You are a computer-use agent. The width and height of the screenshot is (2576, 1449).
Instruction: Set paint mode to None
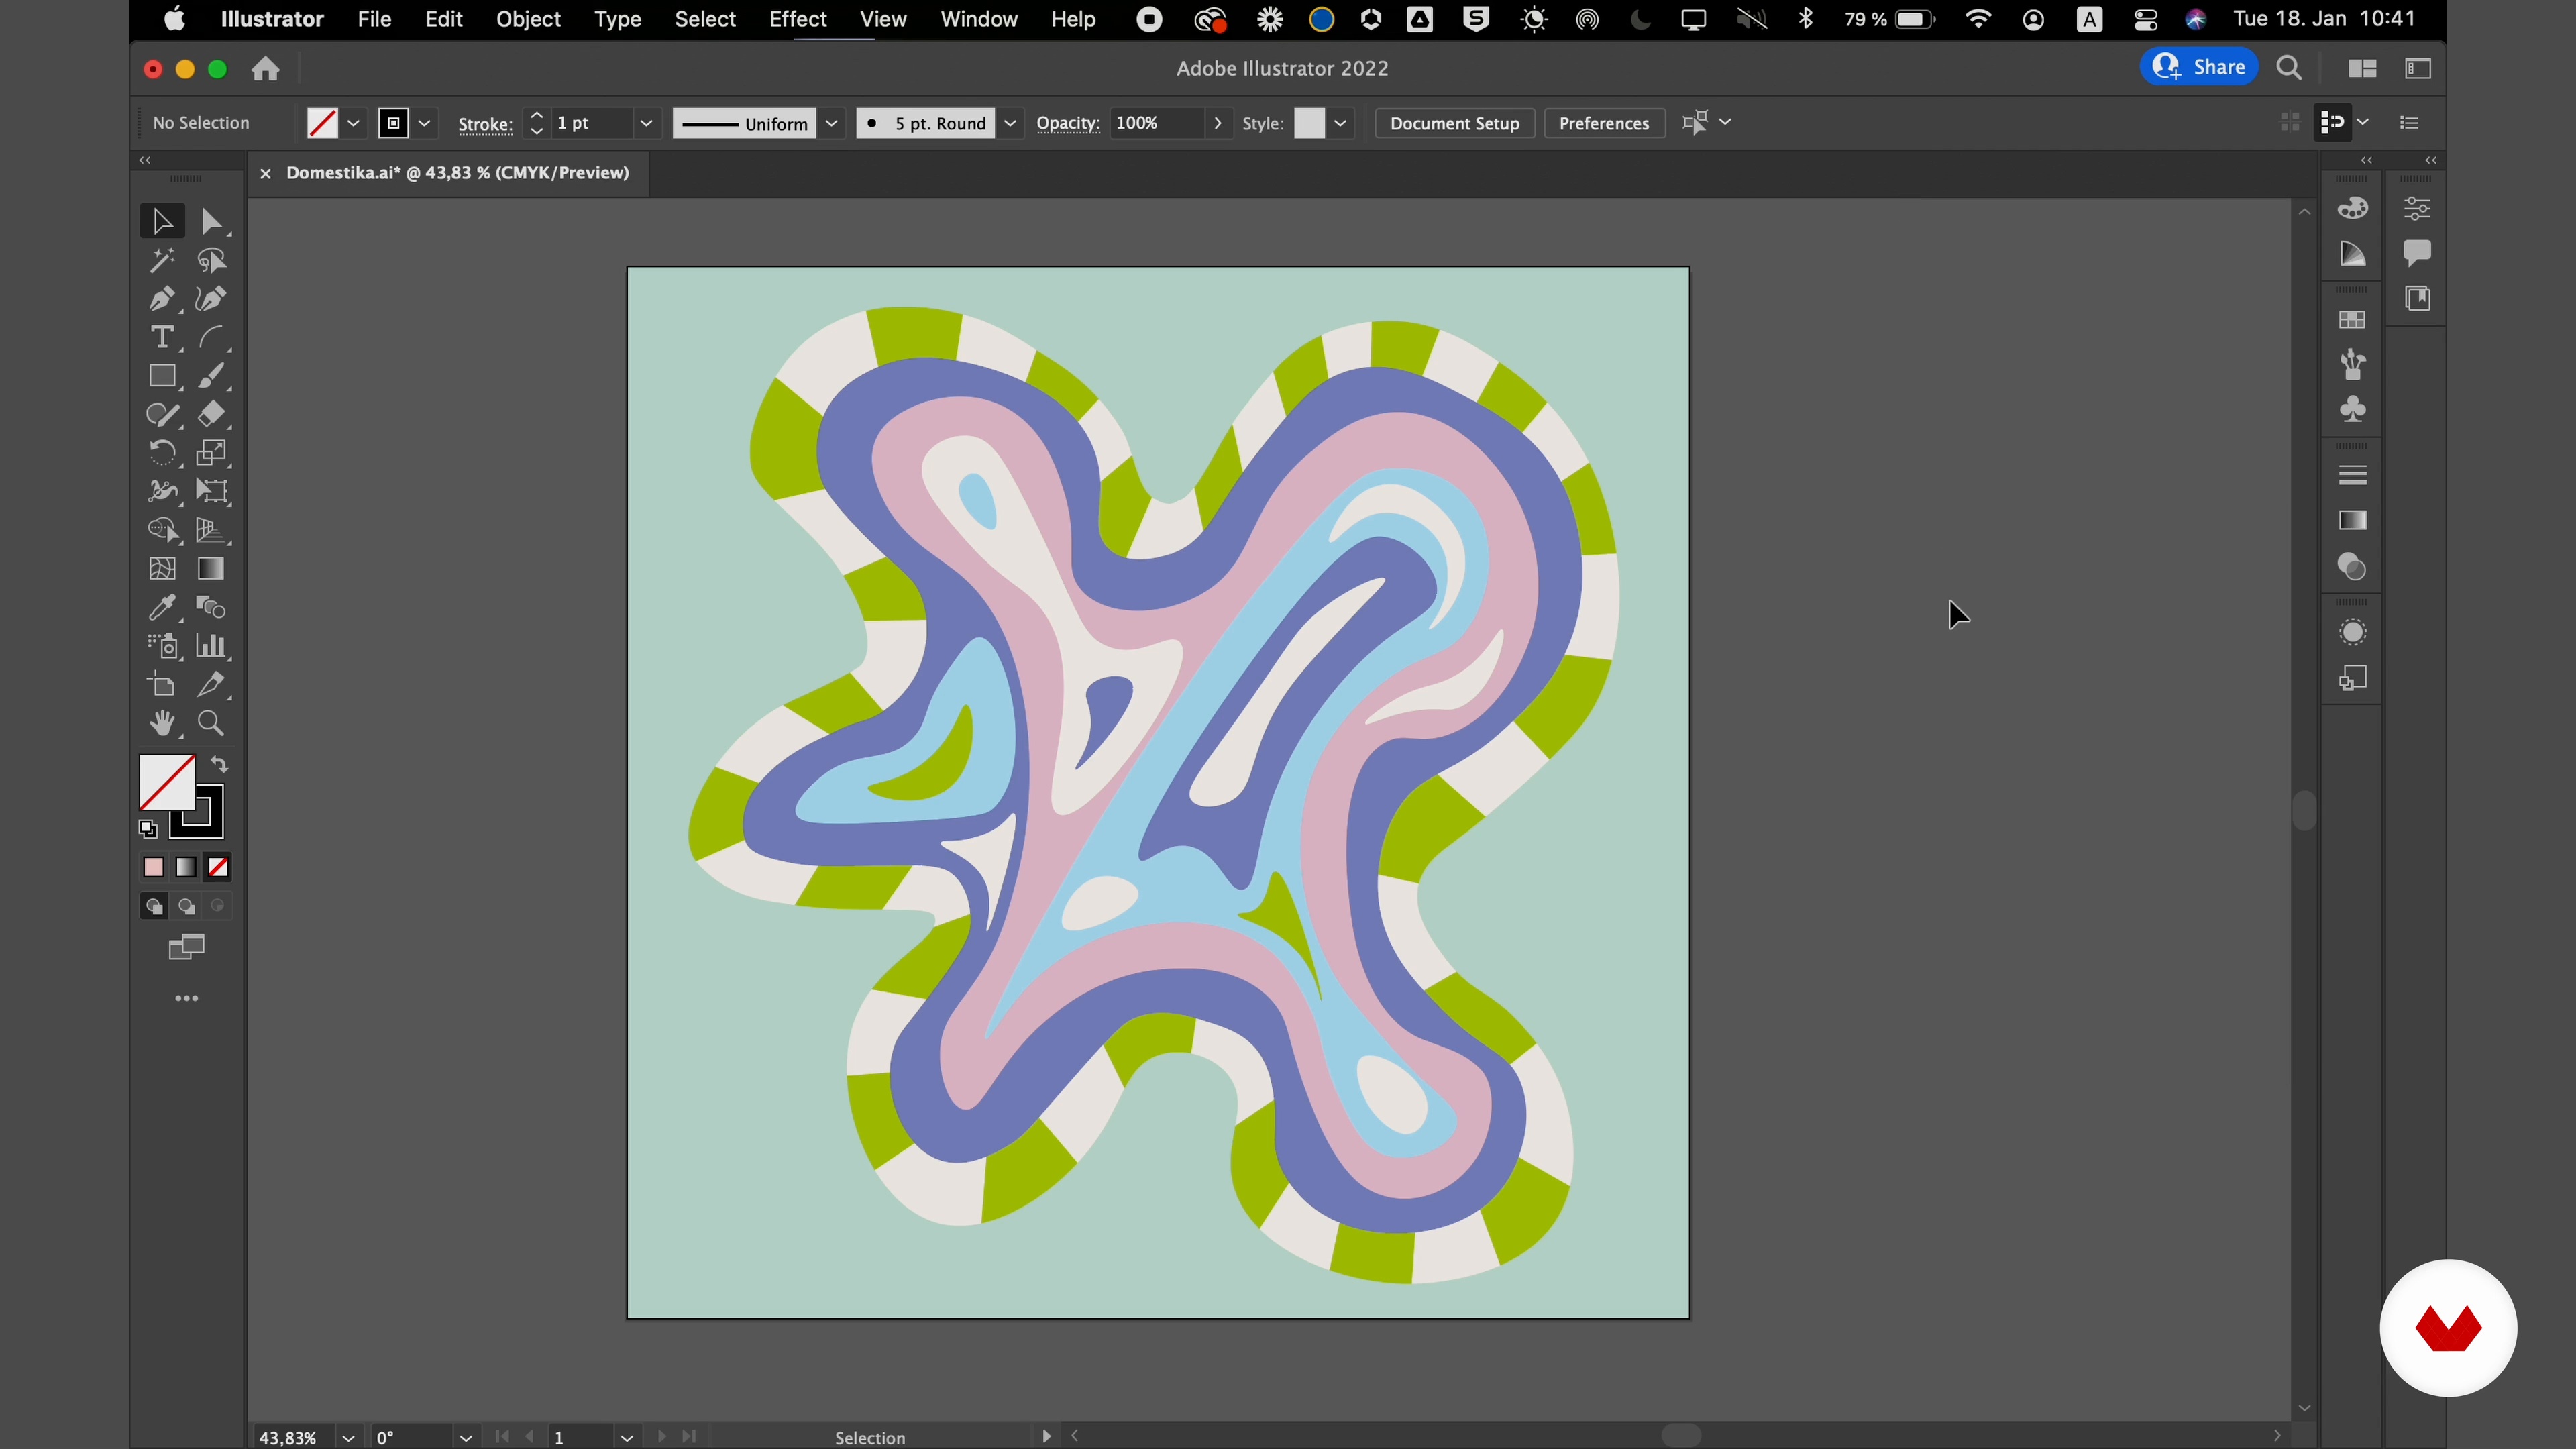218,867
